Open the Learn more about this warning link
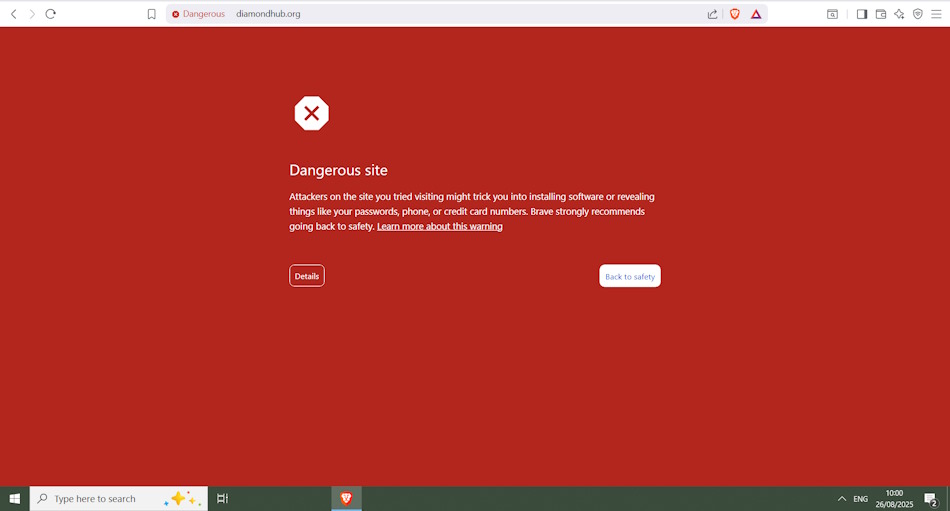The image size is (950, 511). pyautogui.click(x=439, y=227)
